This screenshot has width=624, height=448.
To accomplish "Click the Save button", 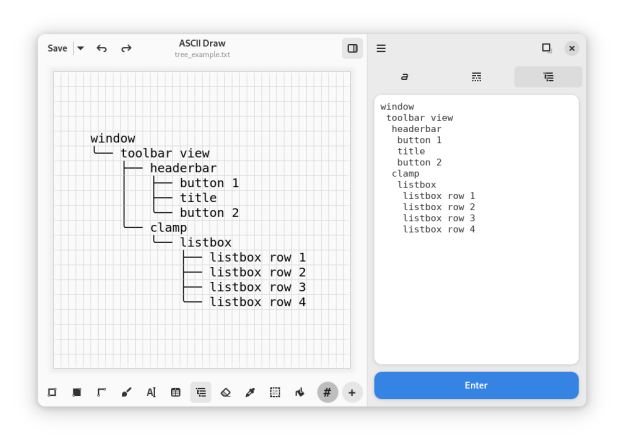I will [57, 48].
